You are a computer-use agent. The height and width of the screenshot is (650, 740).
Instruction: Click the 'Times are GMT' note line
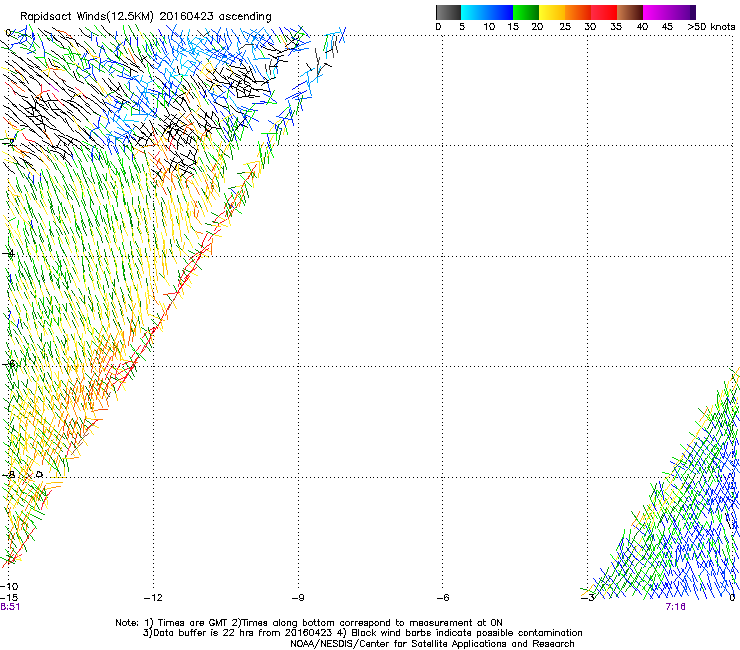[x=309, y=623]
